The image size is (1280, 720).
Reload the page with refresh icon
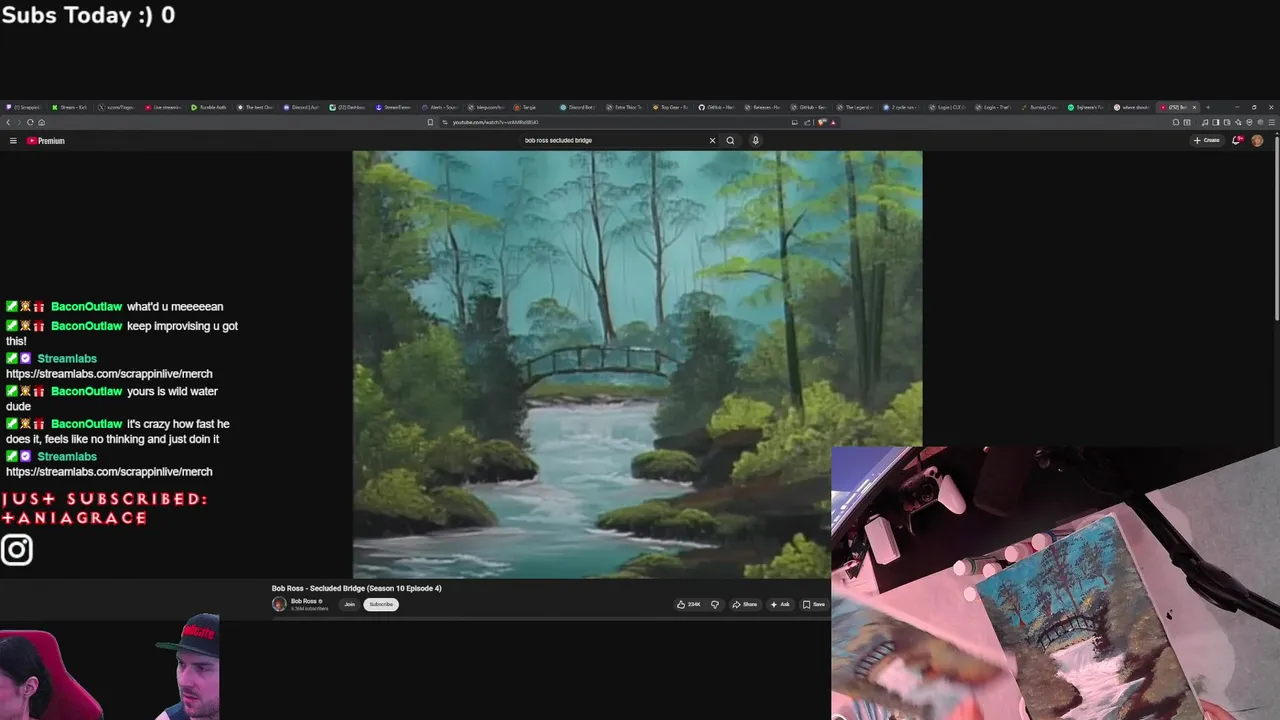pos(30,122)
